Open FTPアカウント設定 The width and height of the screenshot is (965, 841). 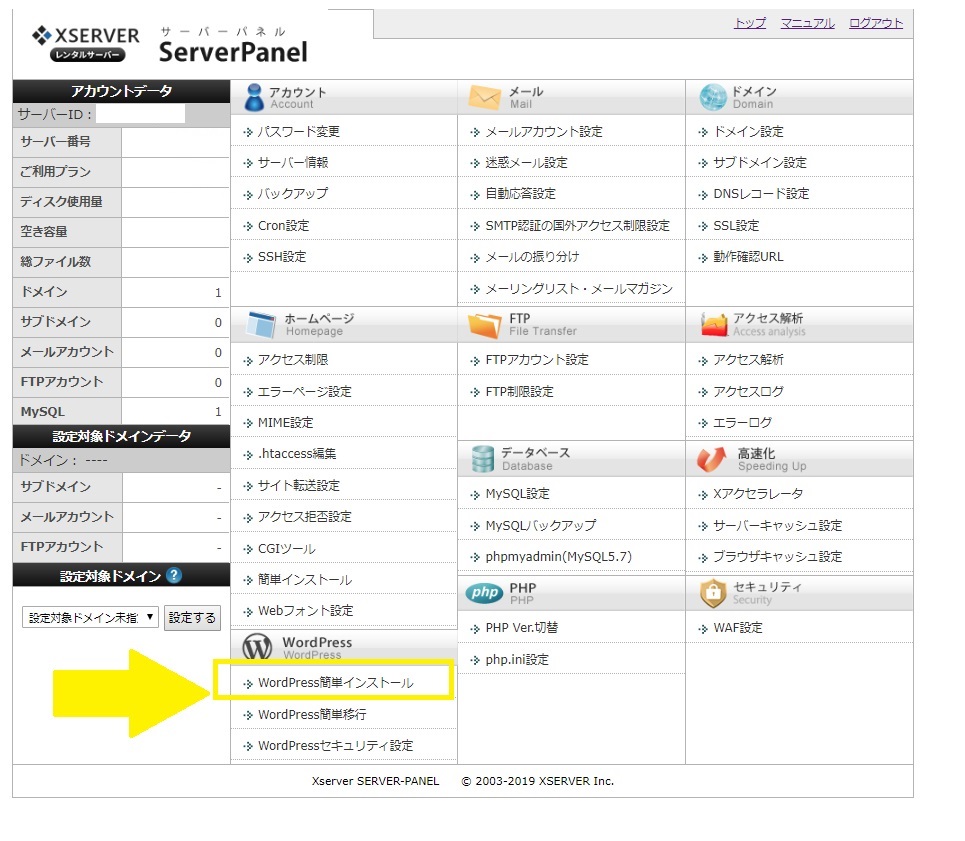537,360
